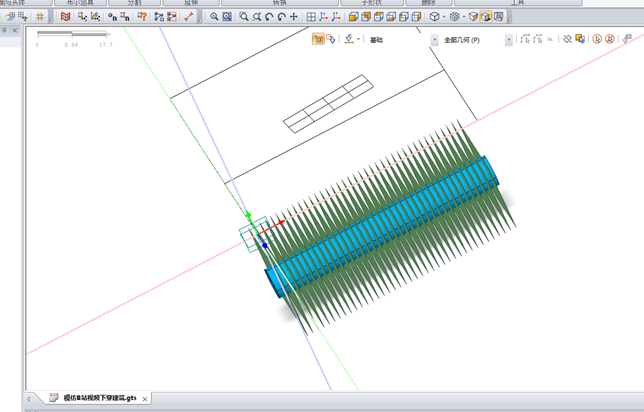Screen dimensions: 644x412
Task: Switch to the unselect mode icon
Action: 331,39
